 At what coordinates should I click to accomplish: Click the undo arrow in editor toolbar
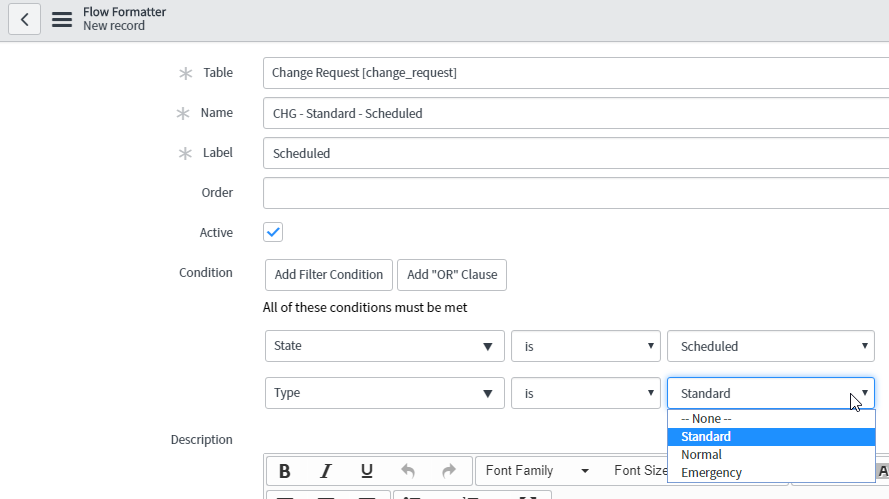(x=408, y=471)
